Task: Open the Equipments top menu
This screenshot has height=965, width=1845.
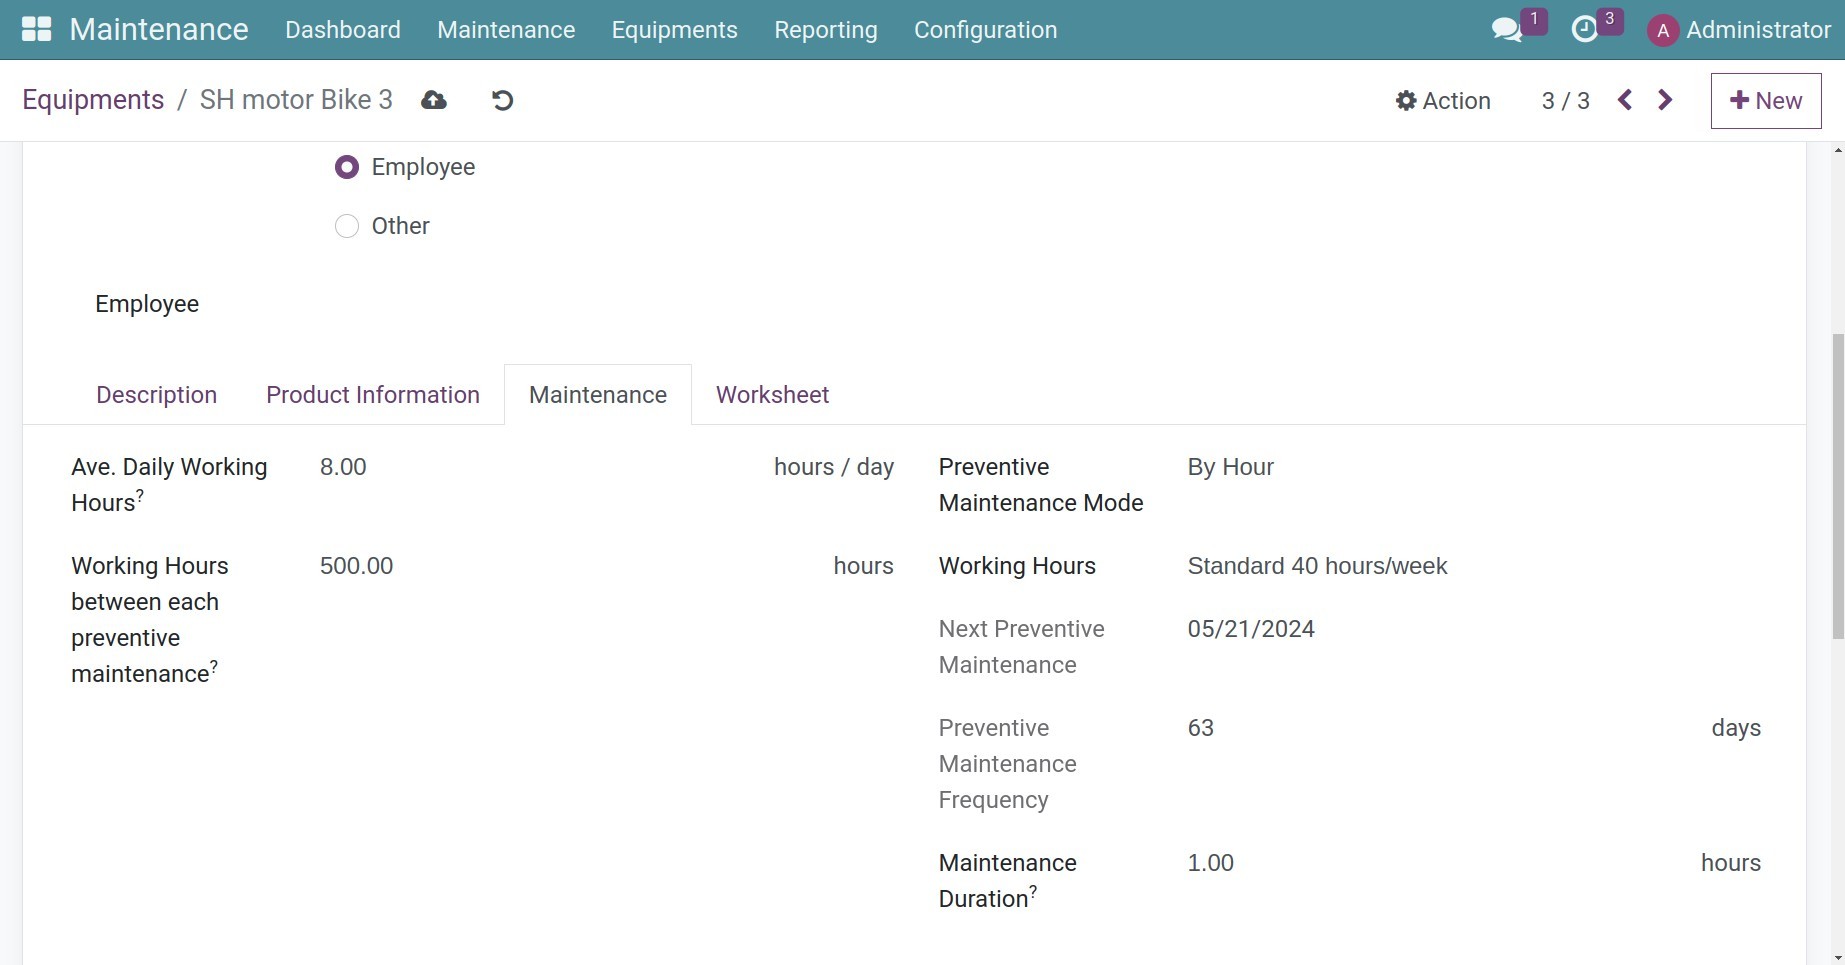Action: (675, 30)
